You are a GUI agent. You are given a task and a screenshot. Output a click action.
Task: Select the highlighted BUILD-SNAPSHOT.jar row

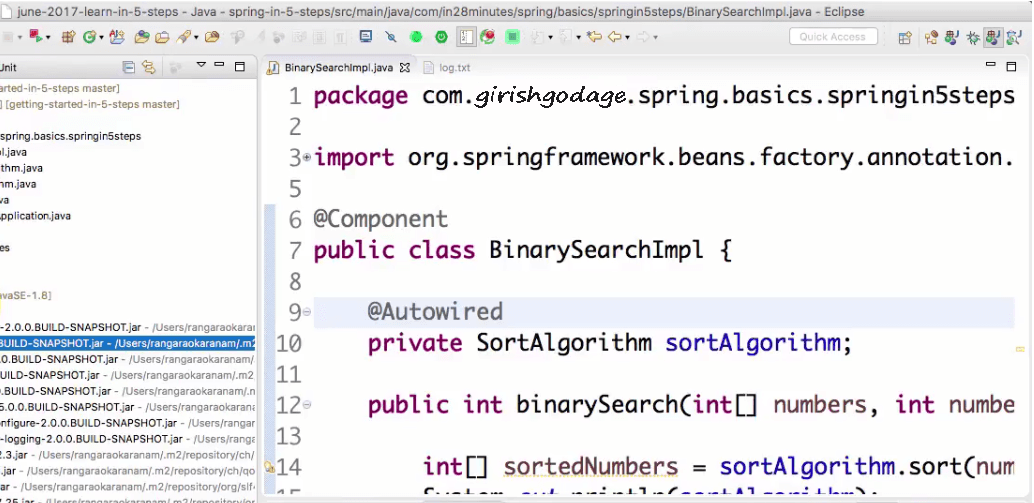(127, 343)
